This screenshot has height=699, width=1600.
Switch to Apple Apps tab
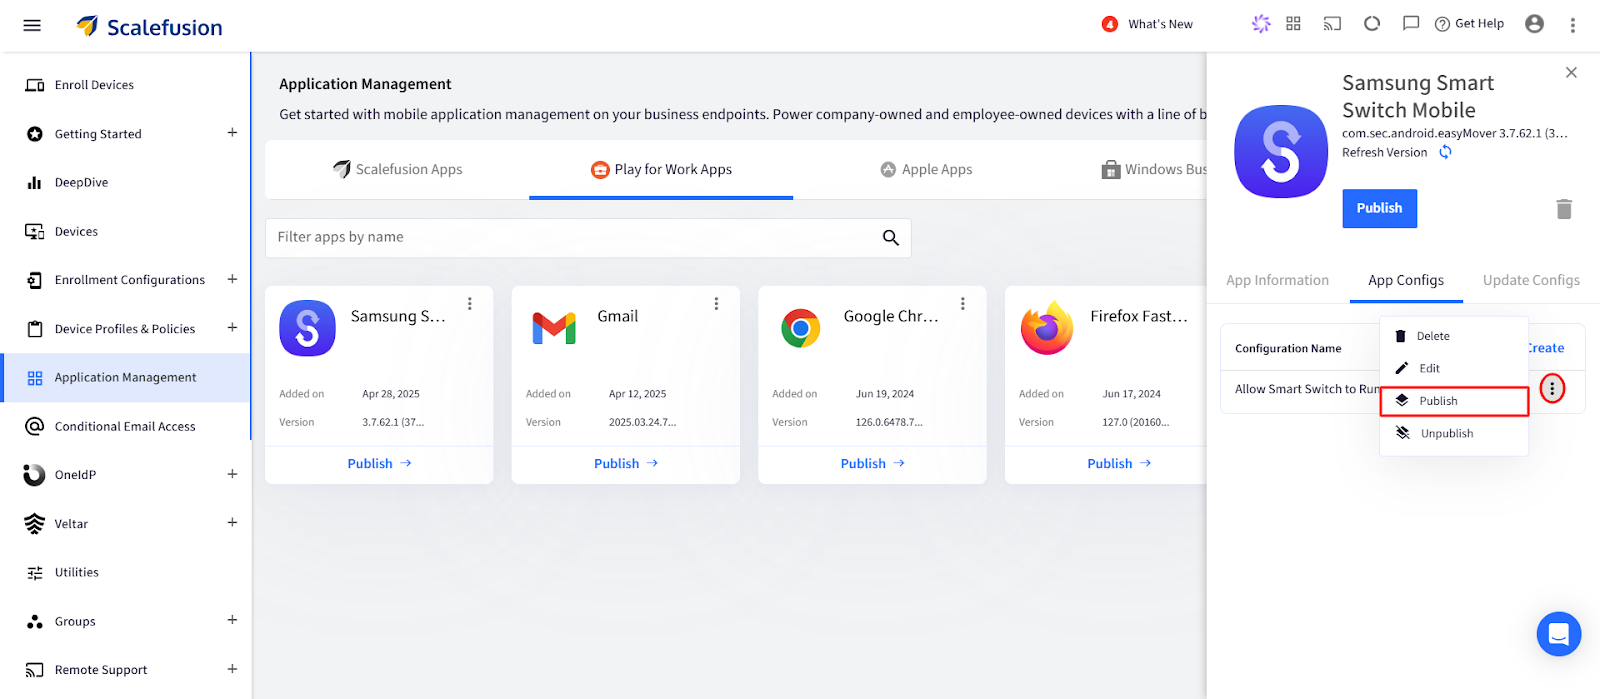tap(926, 169)
